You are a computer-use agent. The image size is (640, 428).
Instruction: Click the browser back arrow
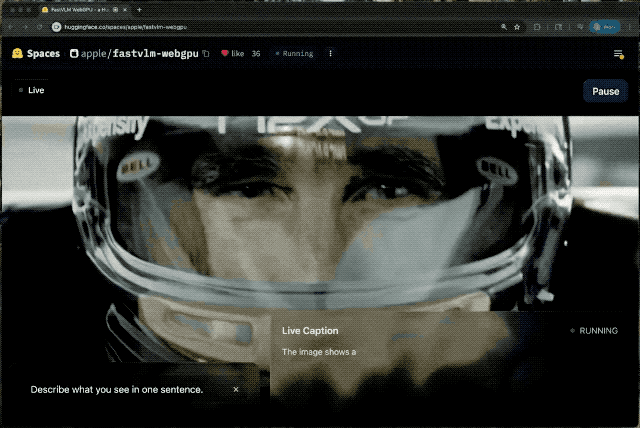click(10, 26)
